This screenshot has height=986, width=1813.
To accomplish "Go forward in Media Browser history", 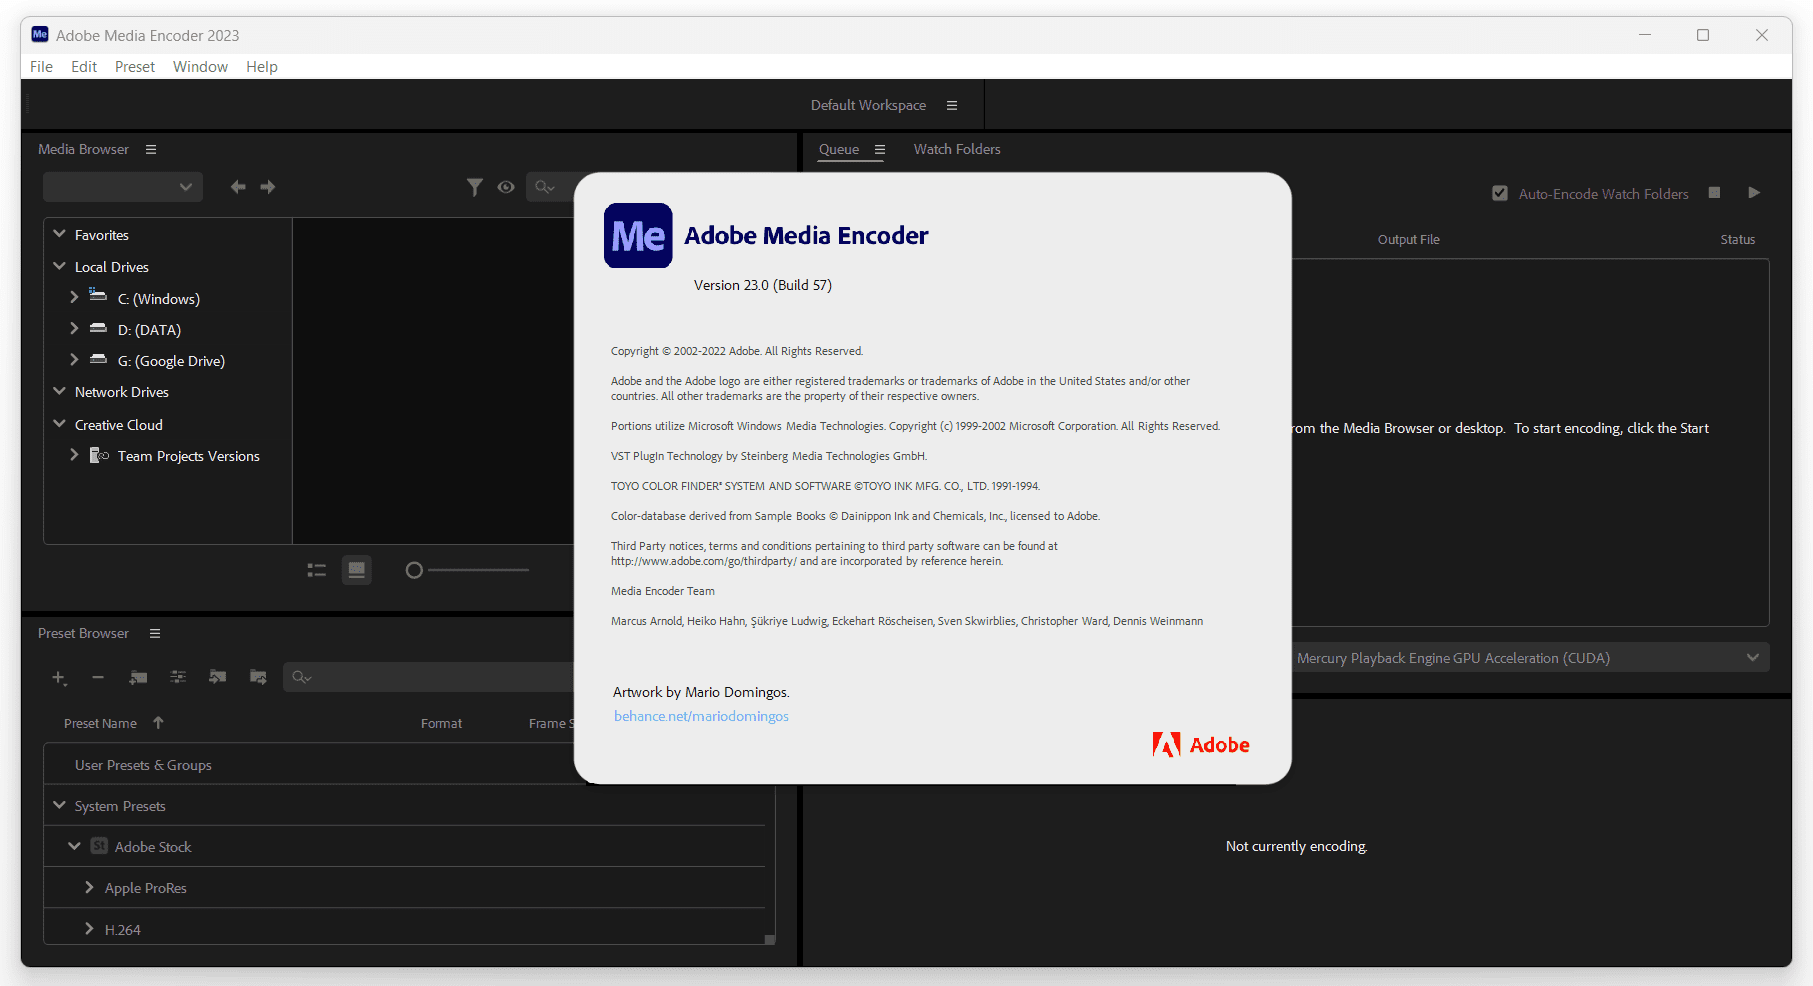I will coord(268,187).
